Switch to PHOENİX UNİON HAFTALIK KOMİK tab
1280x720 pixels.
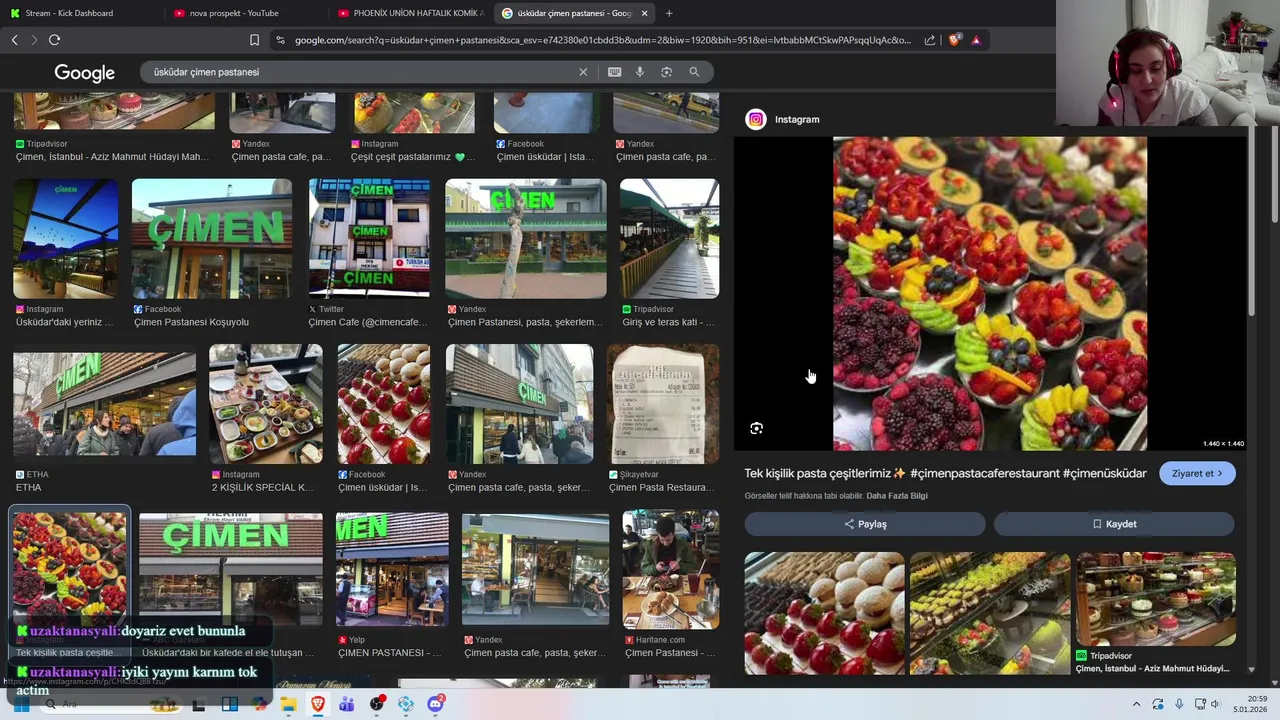(410, 13)
